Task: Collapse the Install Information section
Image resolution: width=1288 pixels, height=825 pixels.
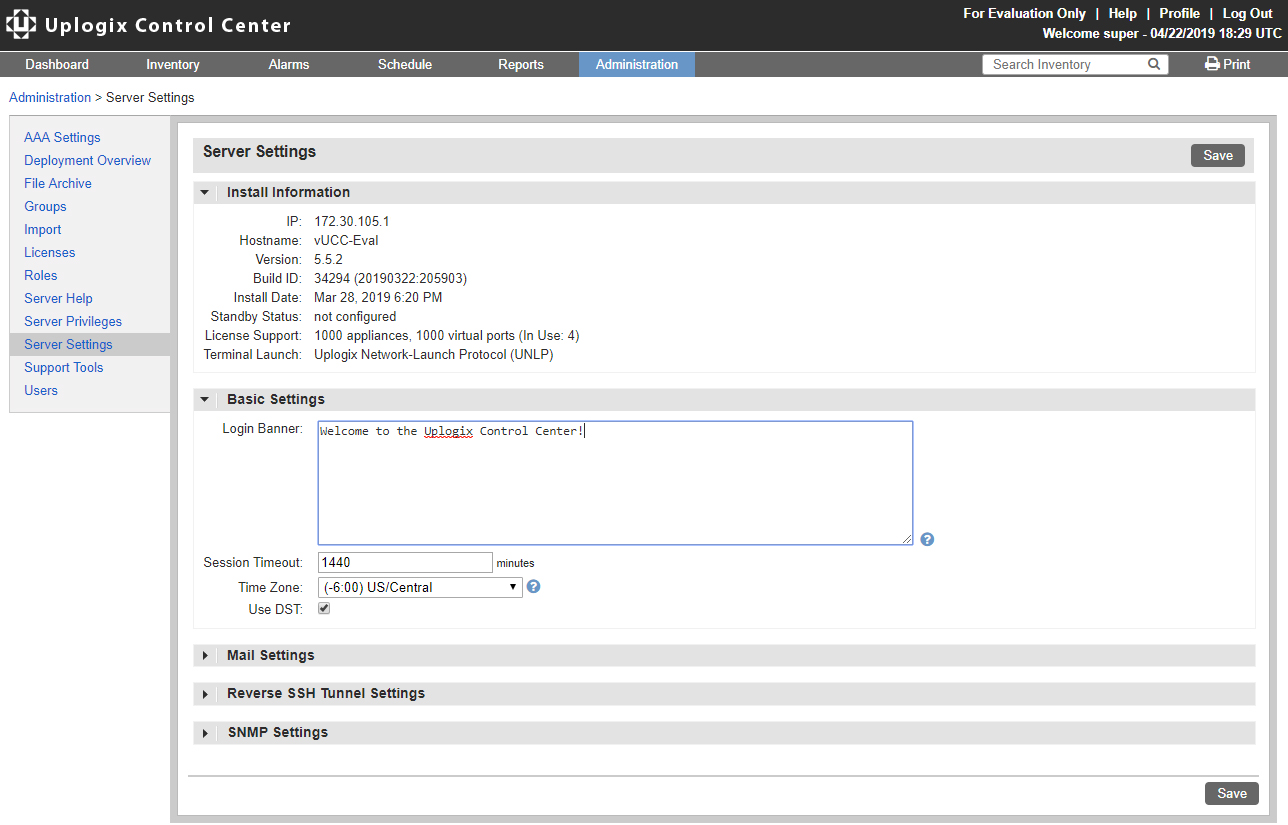Action: click(x=205, y=192)
